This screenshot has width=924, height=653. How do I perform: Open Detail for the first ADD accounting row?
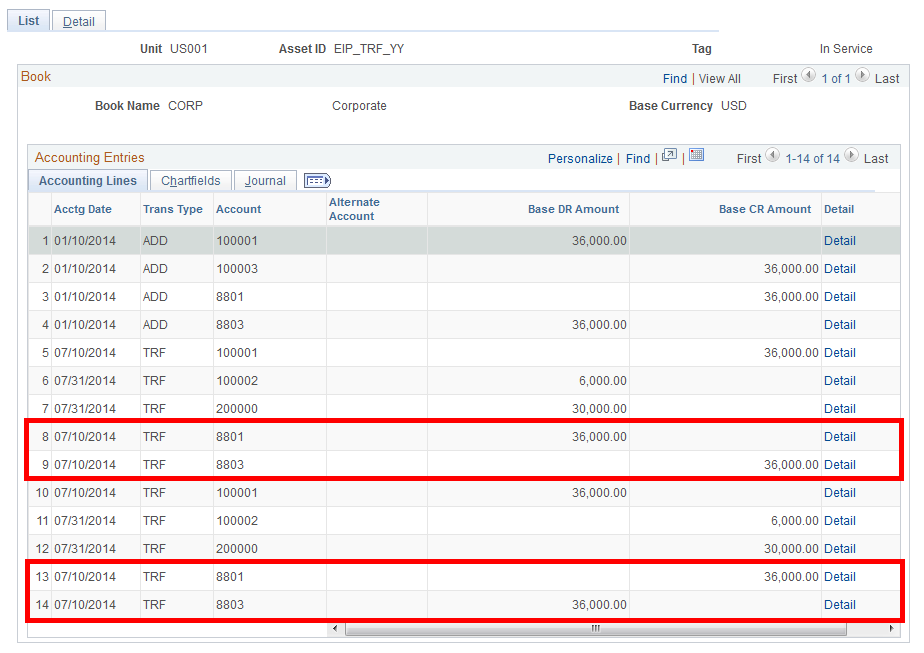(840, 240)
